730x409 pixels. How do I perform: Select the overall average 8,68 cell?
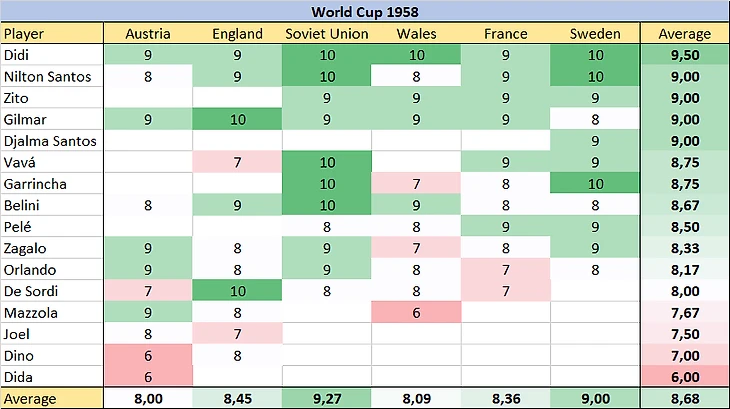pos(684,399)
